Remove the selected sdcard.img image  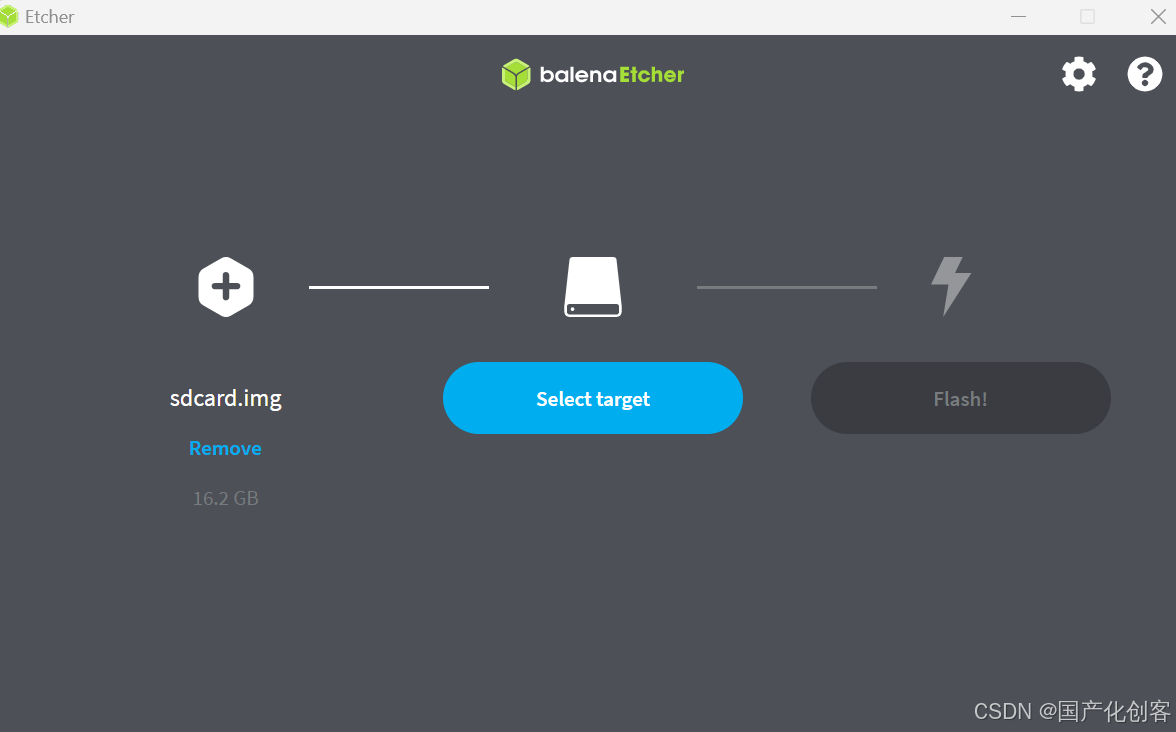tap(225, 448)
